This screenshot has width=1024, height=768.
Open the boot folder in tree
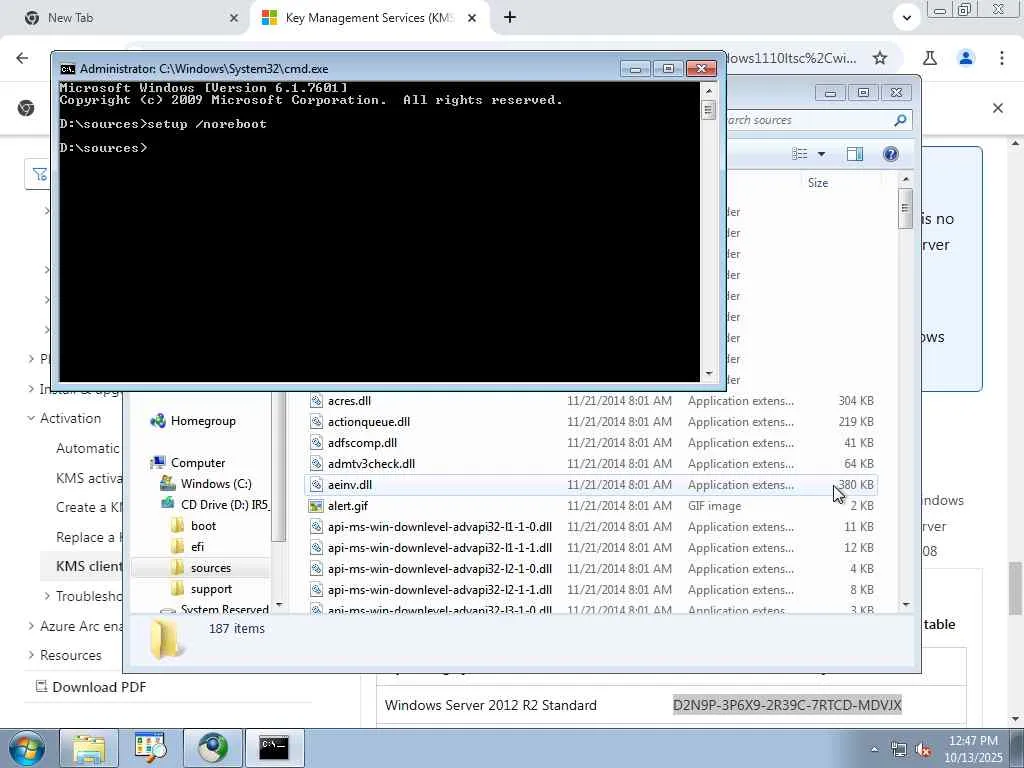coord(203,526)
